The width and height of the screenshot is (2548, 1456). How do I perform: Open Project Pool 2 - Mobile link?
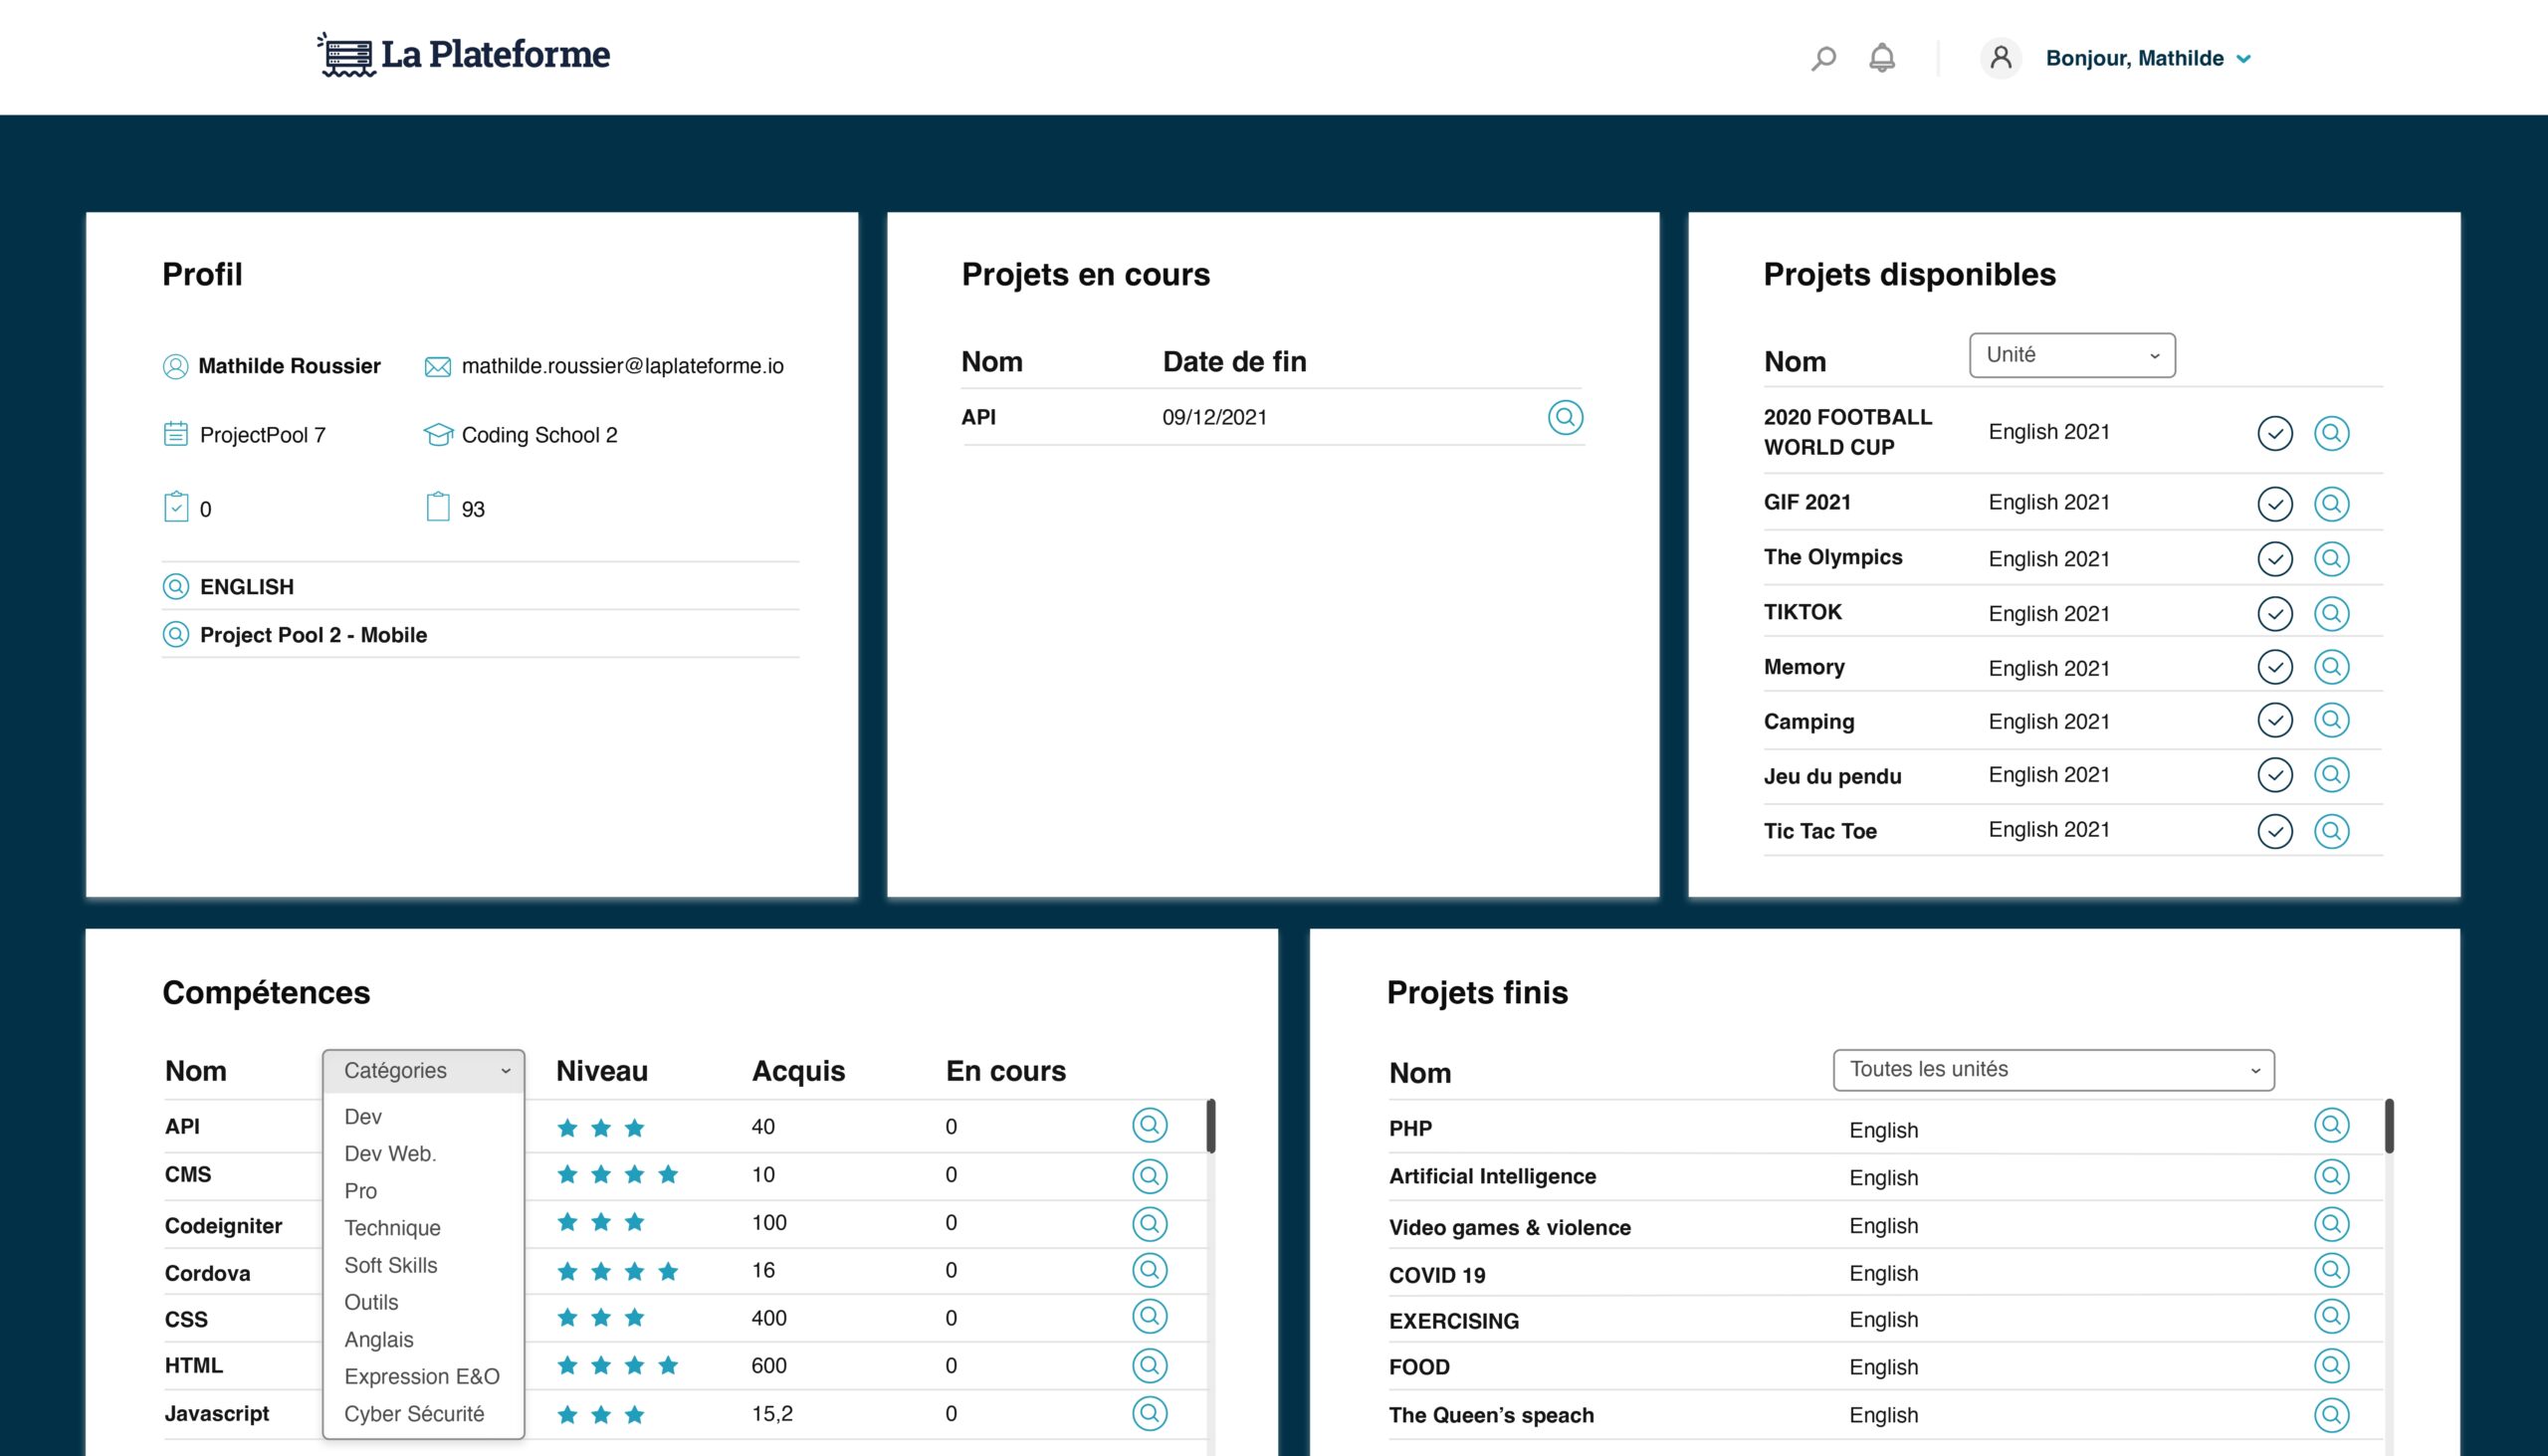[313, 635]
